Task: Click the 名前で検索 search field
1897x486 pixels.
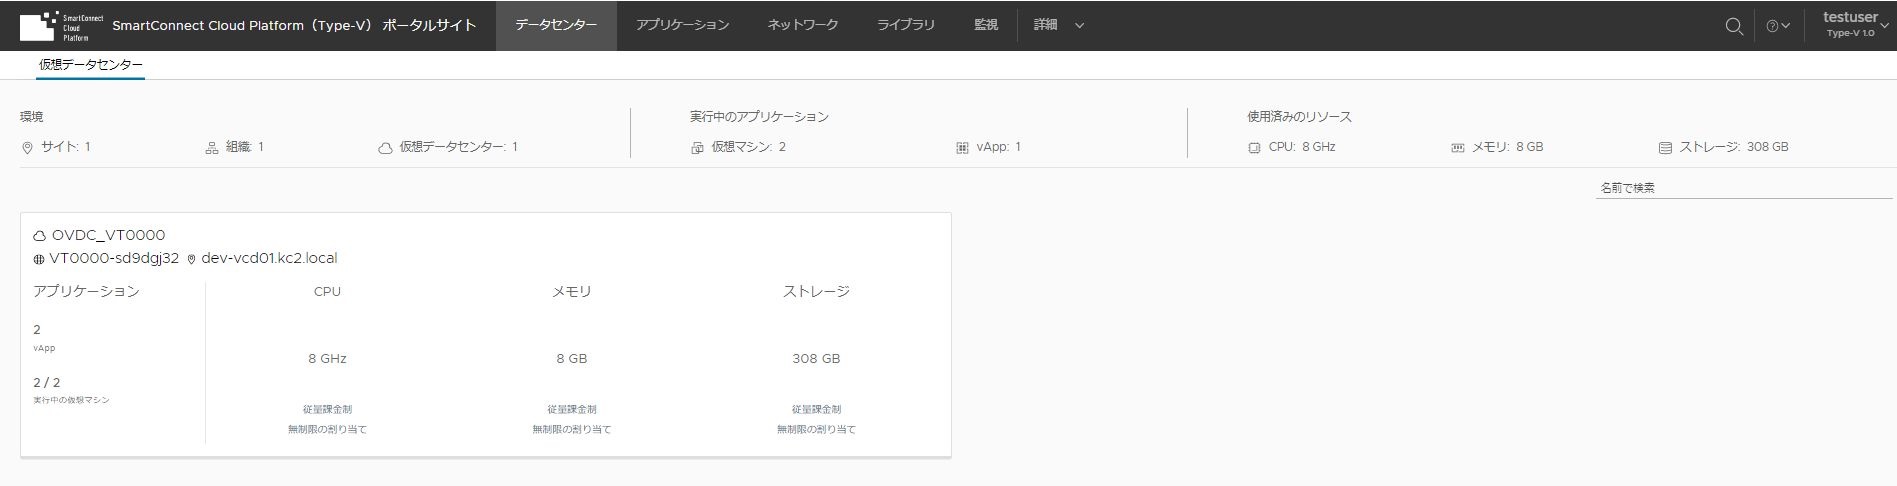Action: coord(1744,188)
